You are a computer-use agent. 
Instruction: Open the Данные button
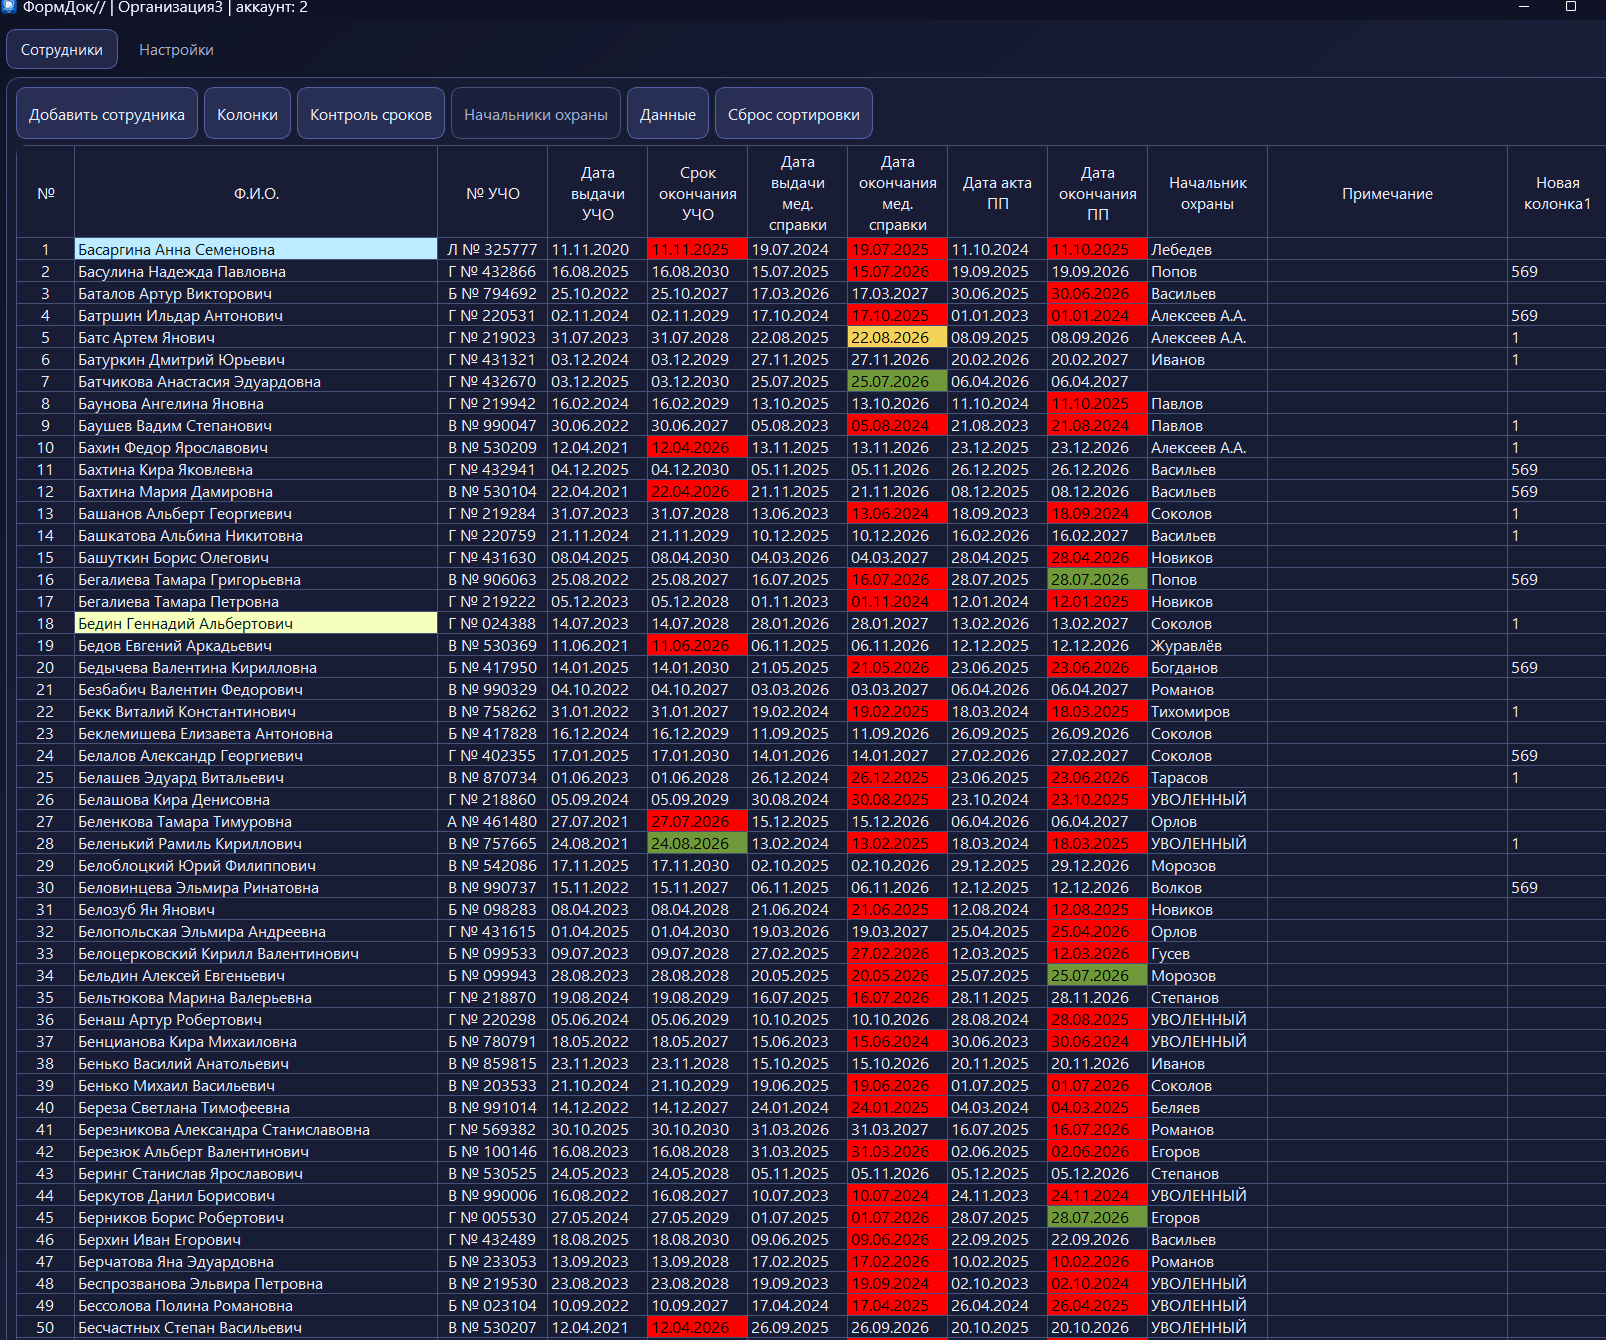pyautogui.click(x=668, y=115)
